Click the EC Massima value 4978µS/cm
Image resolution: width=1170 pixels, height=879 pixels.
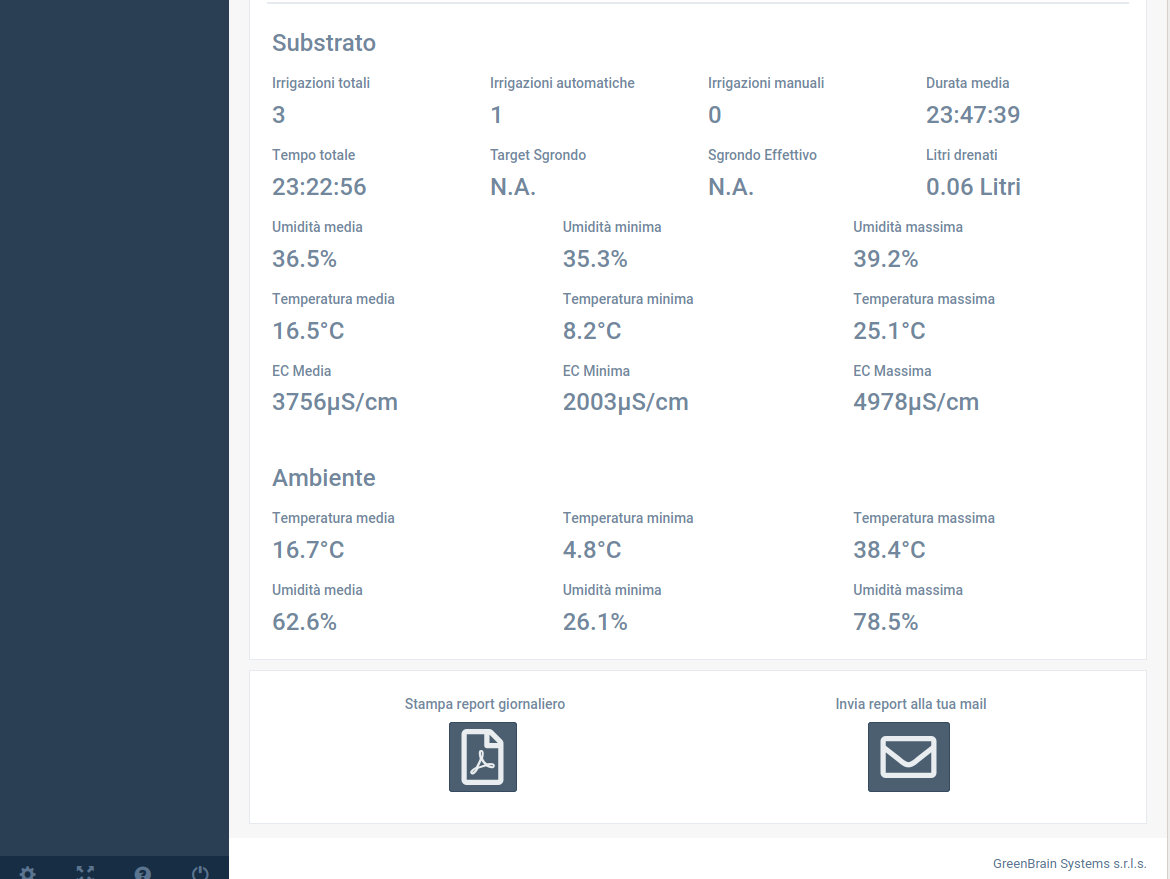pyautogui.click(x=916, y=402)
